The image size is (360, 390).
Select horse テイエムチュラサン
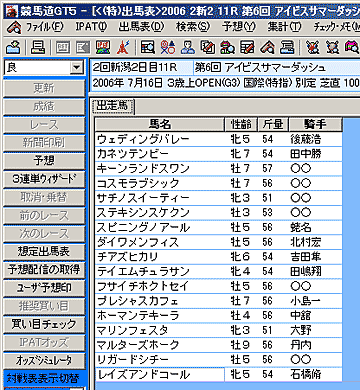click(x=160, y=271)
